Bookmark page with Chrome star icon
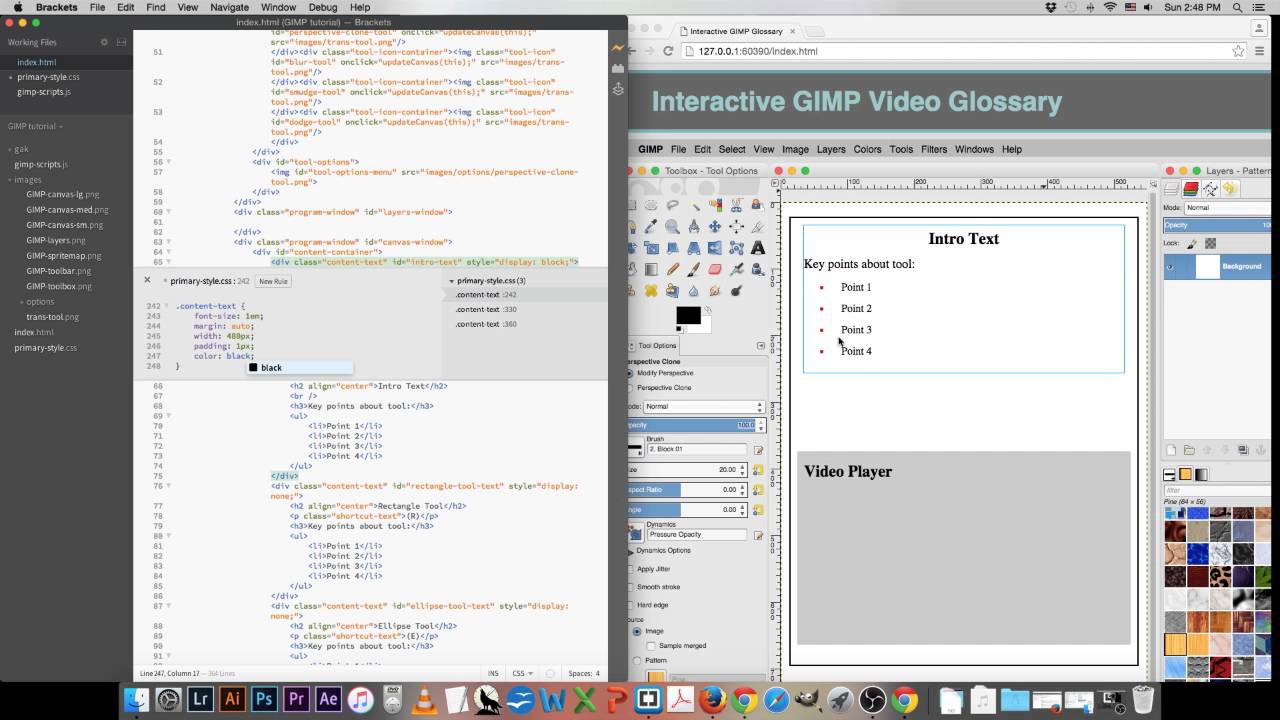 [x=1238, y=51]
